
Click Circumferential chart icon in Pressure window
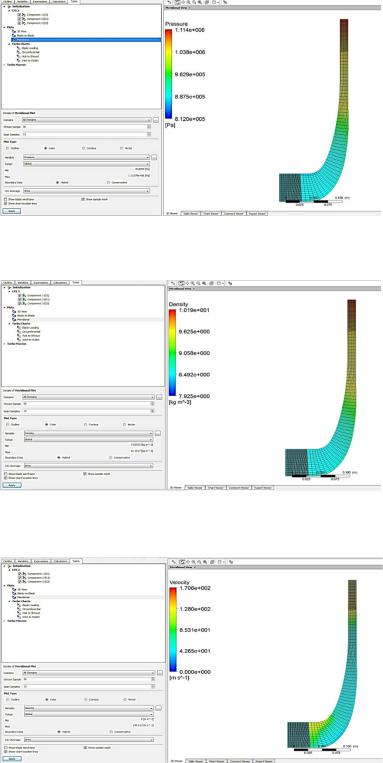[18, 52]
